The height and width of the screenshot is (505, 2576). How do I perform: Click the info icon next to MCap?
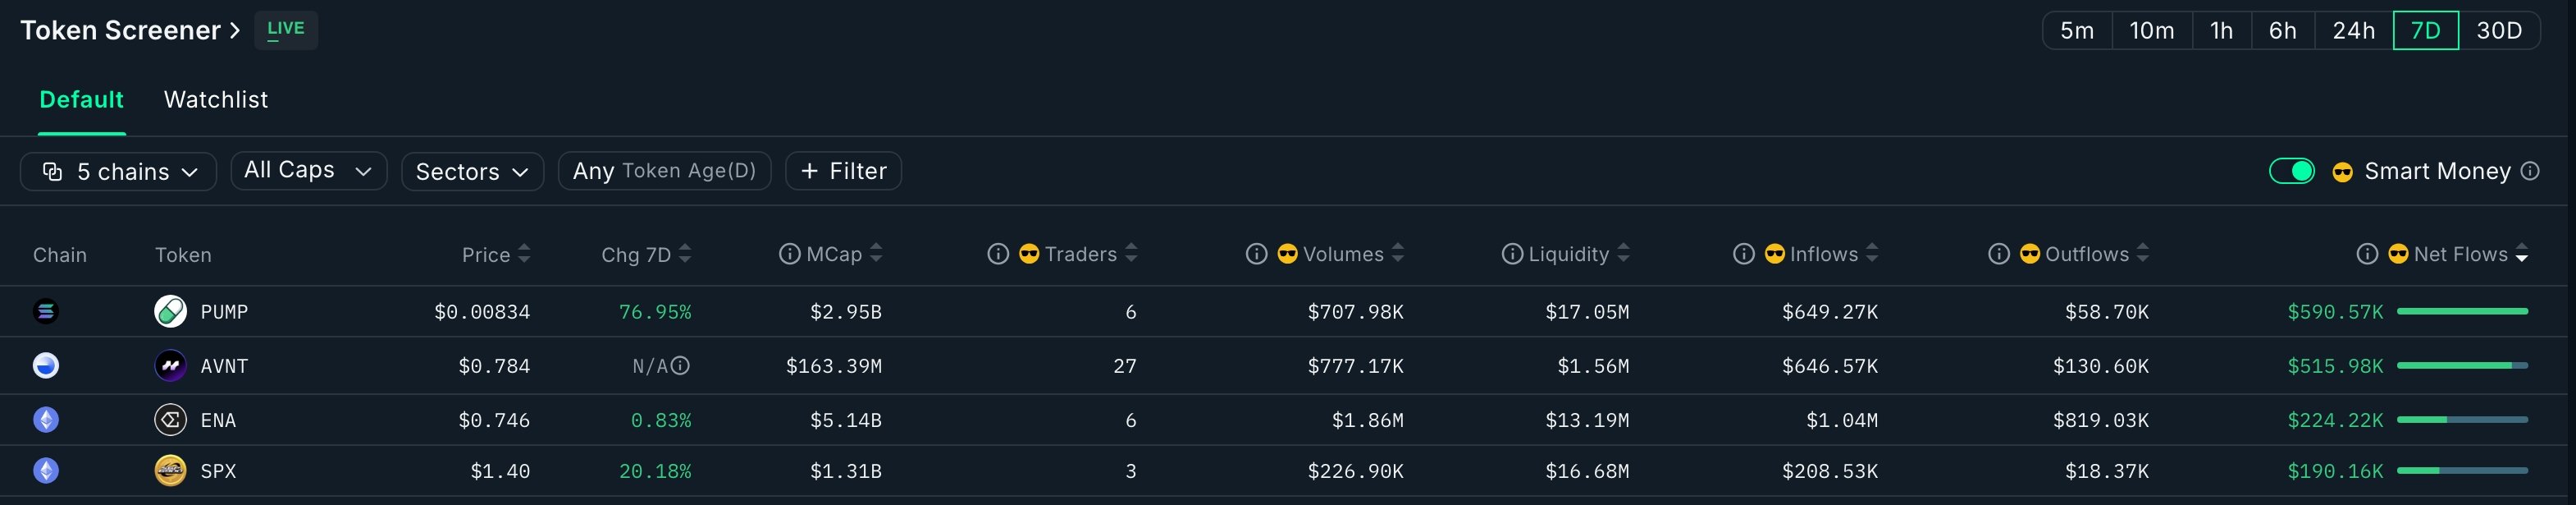point(789,254)
